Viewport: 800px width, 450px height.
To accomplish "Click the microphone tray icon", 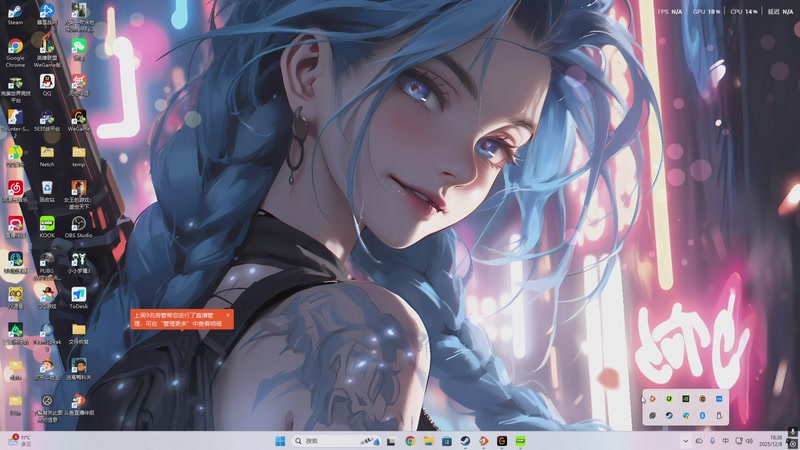I will [712, 441].
